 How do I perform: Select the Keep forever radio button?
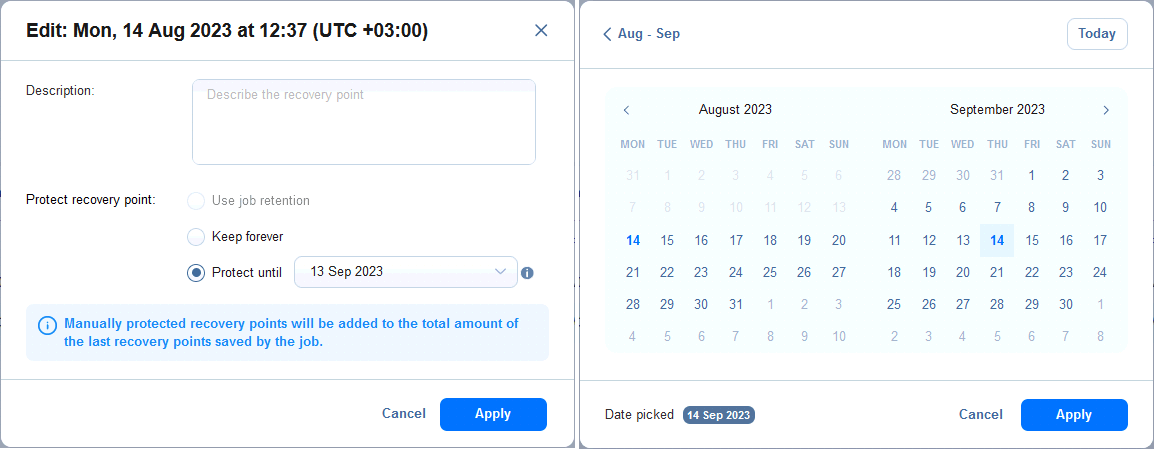coord(196,237)
